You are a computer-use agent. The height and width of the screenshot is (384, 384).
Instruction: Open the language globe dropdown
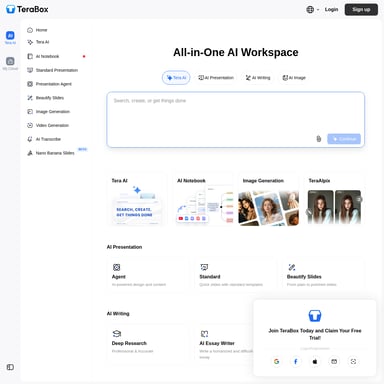click(x=313, y=10)
